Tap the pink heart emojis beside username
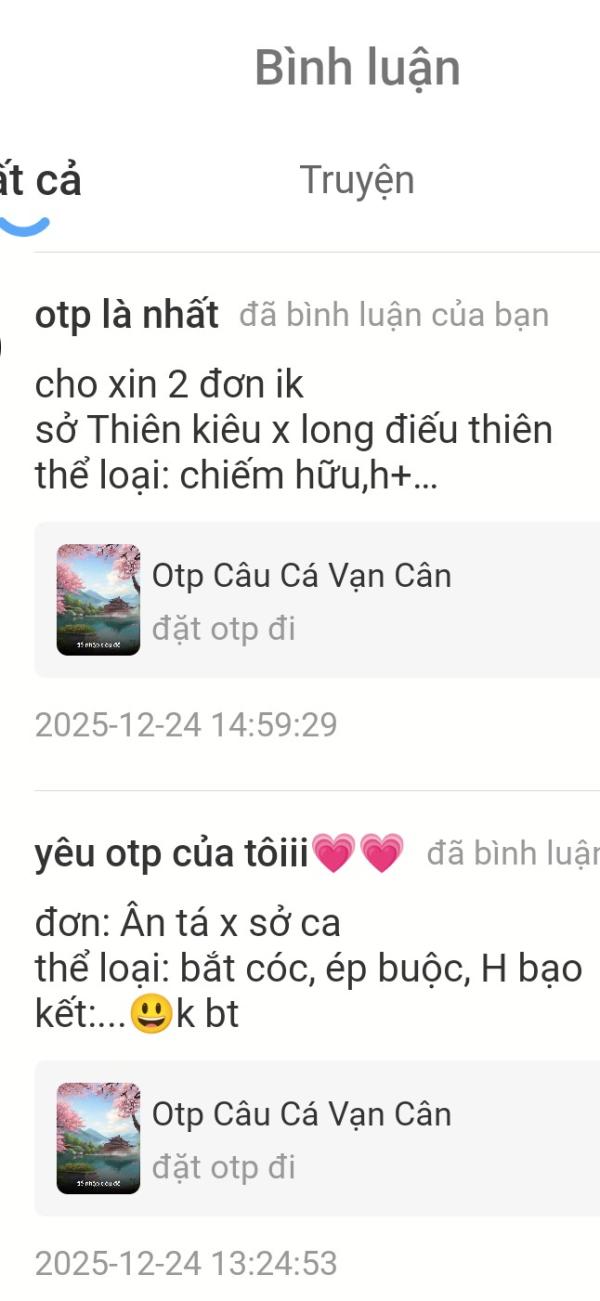This screenshot has height=1301, width=600. (358, 854)
